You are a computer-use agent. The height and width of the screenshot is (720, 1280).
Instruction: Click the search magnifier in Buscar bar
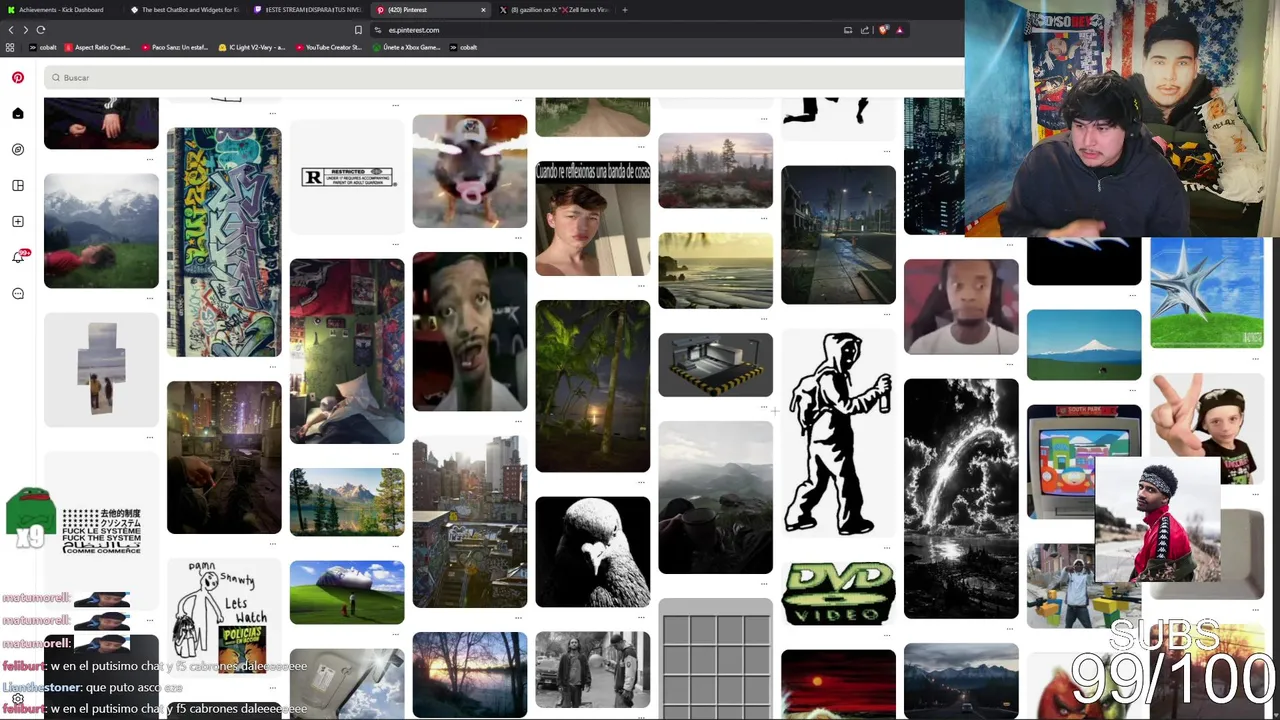point(56,77)
